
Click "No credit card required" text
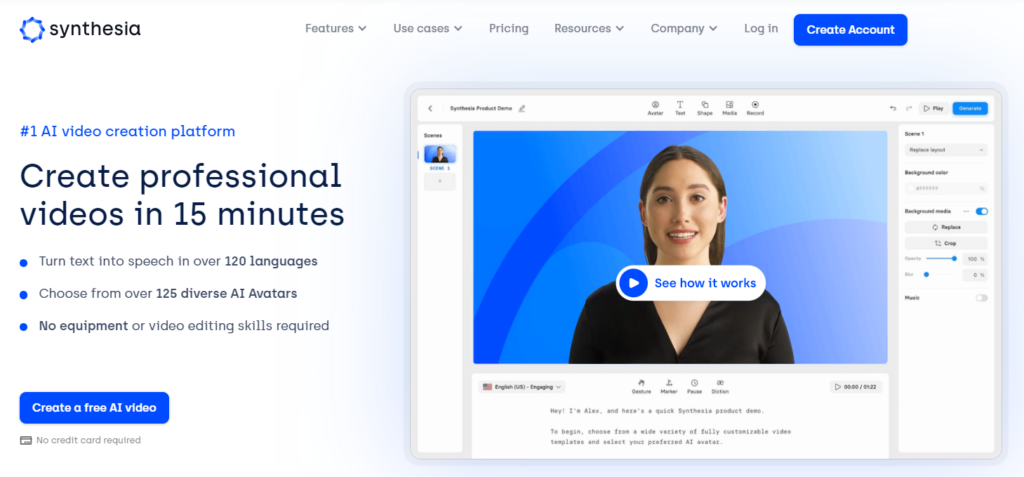[88, 440]
